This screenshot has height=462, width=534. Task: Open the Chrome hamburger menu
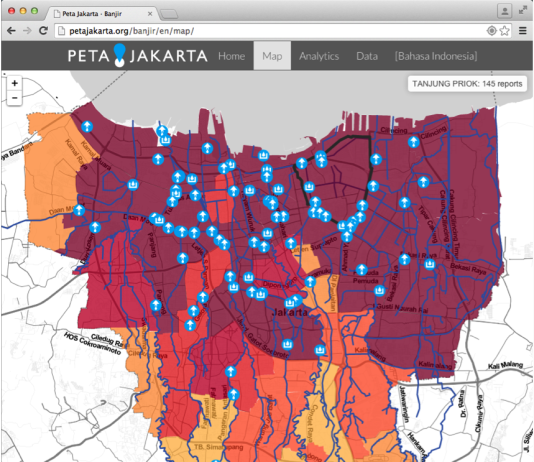pos(523,31)
